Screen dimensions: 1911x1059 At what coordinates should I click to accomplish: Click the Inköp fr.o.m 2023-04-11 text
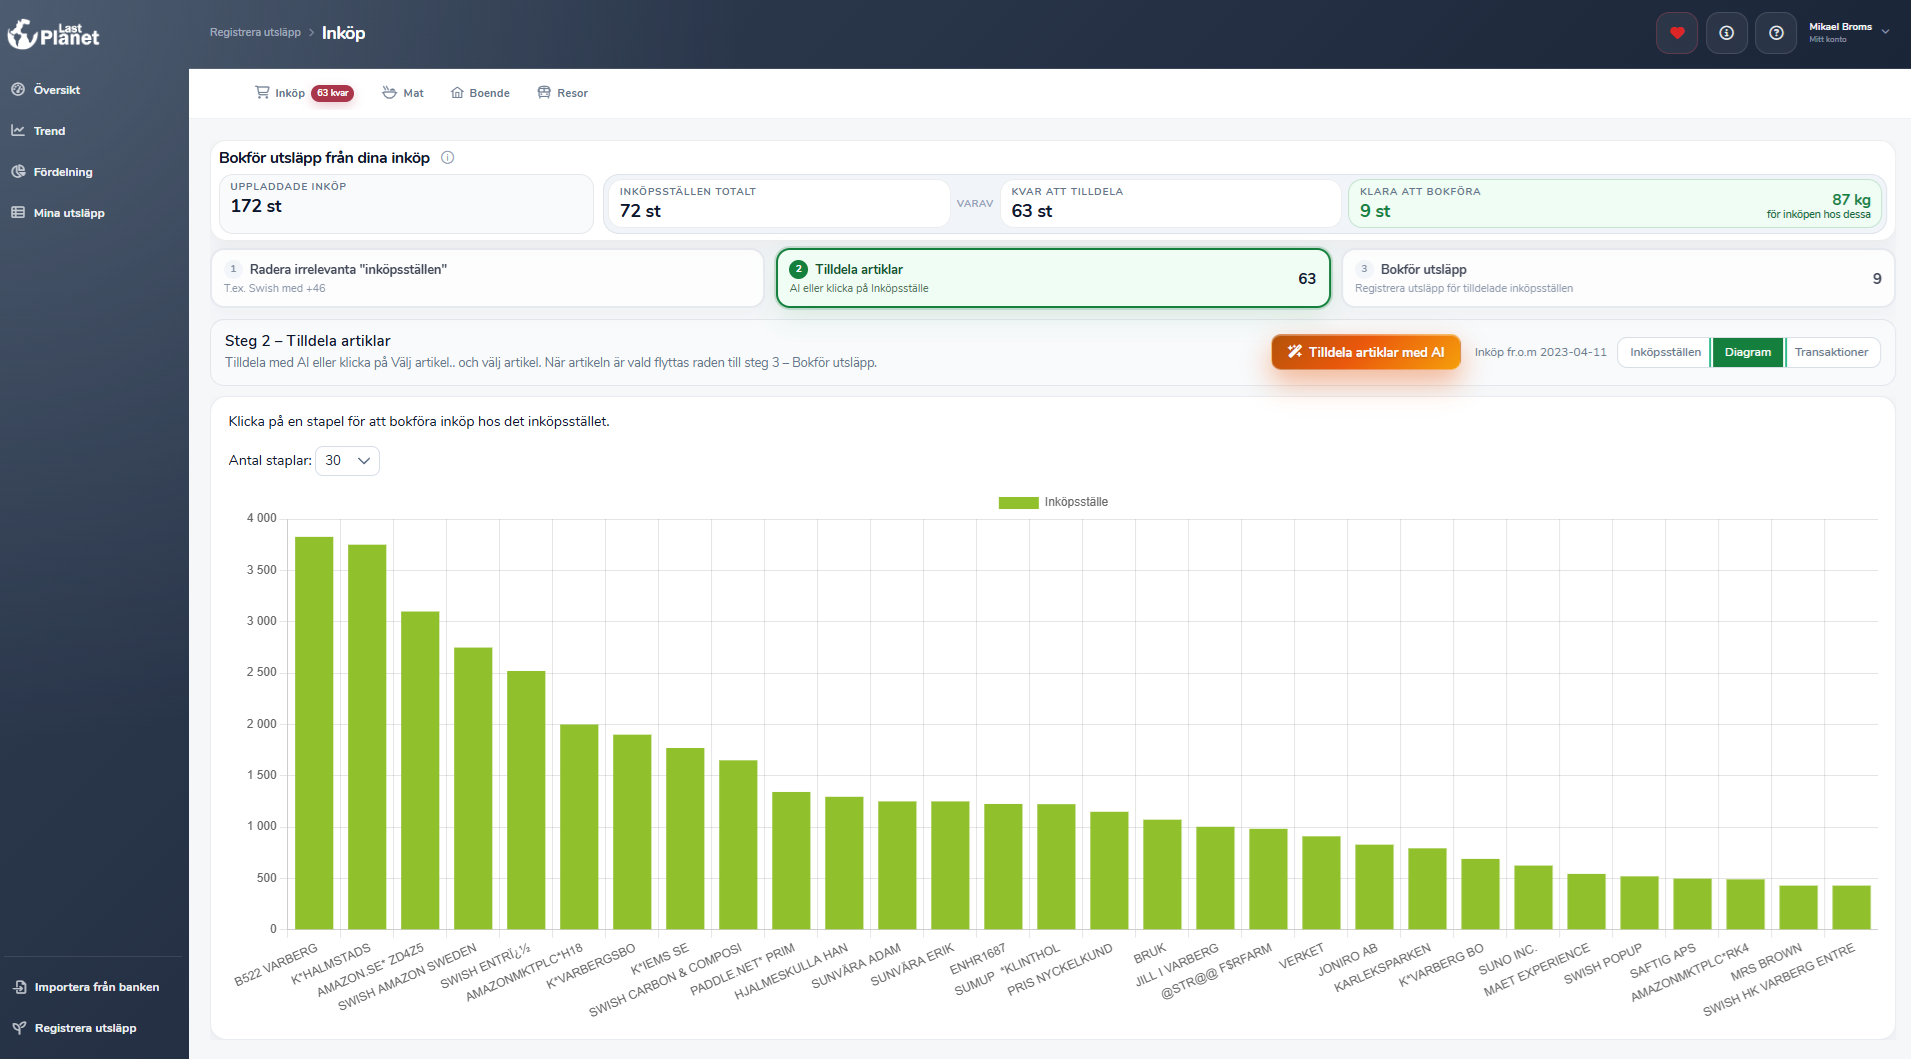coord(1540,352)
